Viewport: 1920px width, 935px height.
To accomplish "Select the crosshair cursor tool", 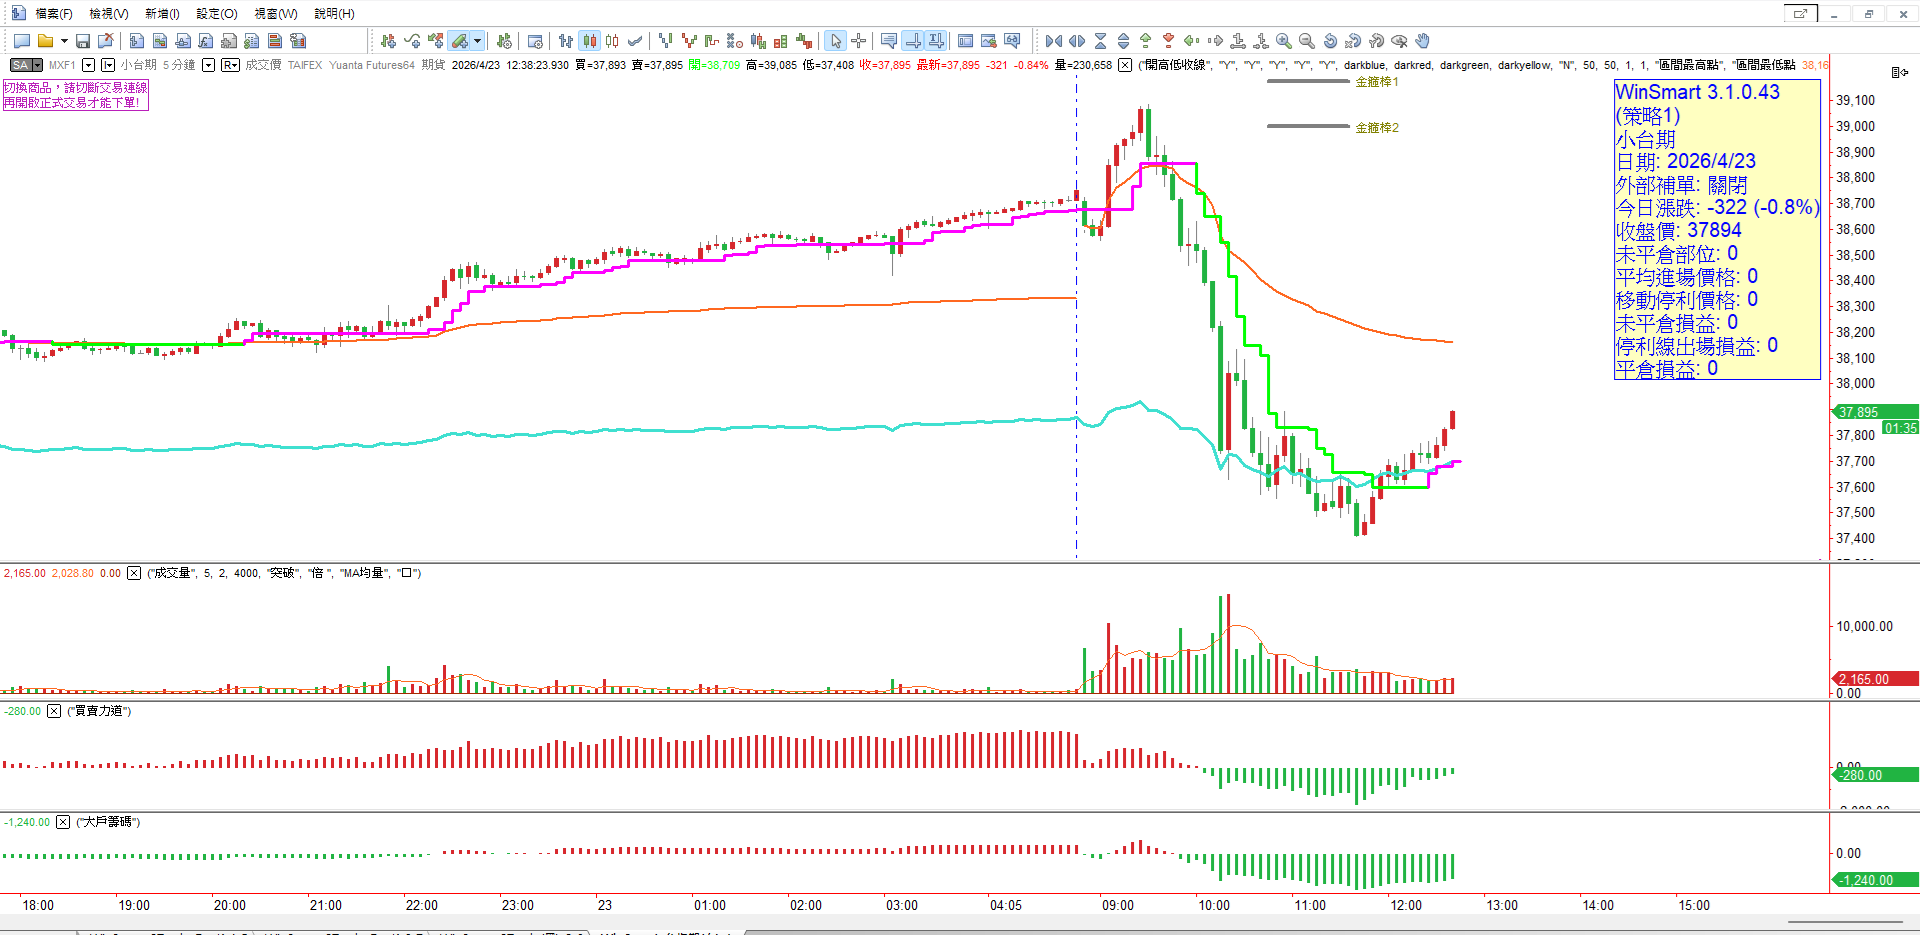I will click(858, 41).
